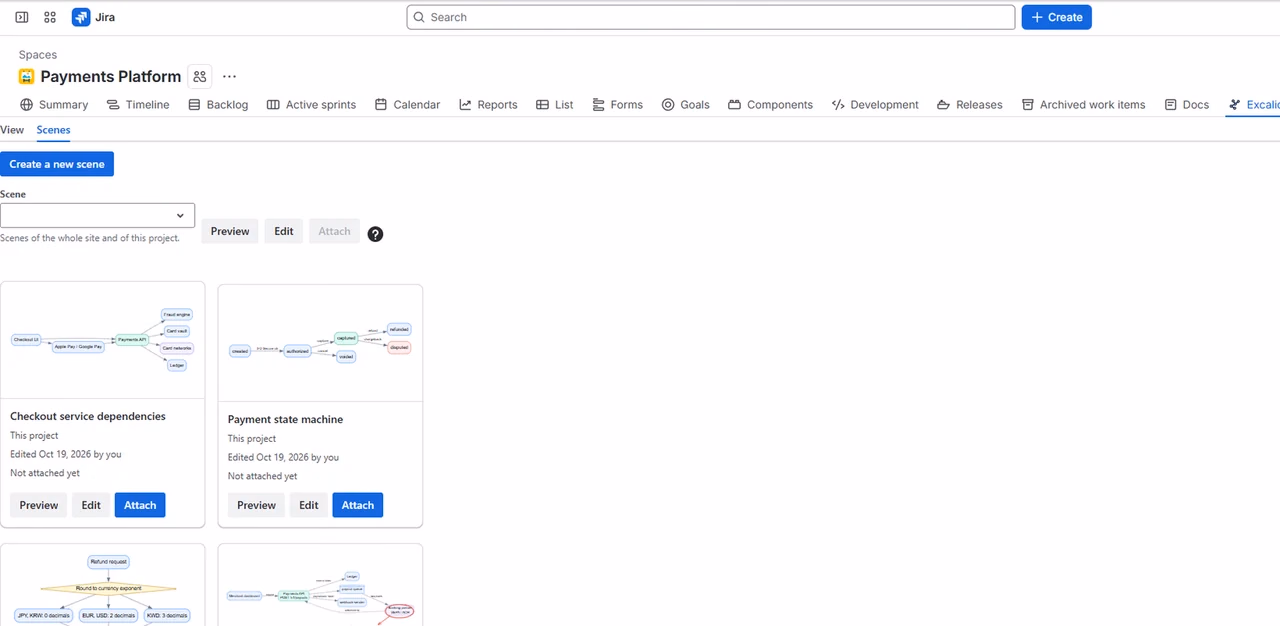Screen dimensions: 1280x626
Task: Open the Releases tab
Action: 969,104
